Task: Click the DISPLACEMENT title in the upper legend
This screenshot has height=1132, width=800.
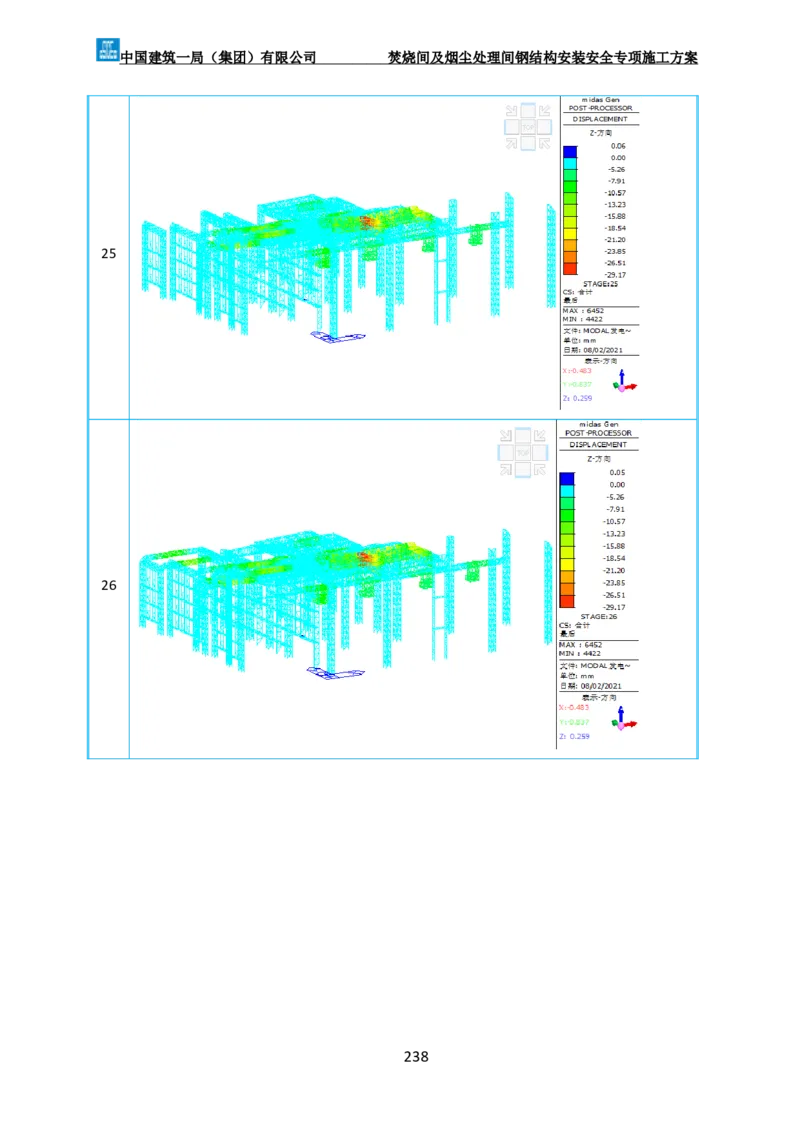Action: (x=600, y=119)
